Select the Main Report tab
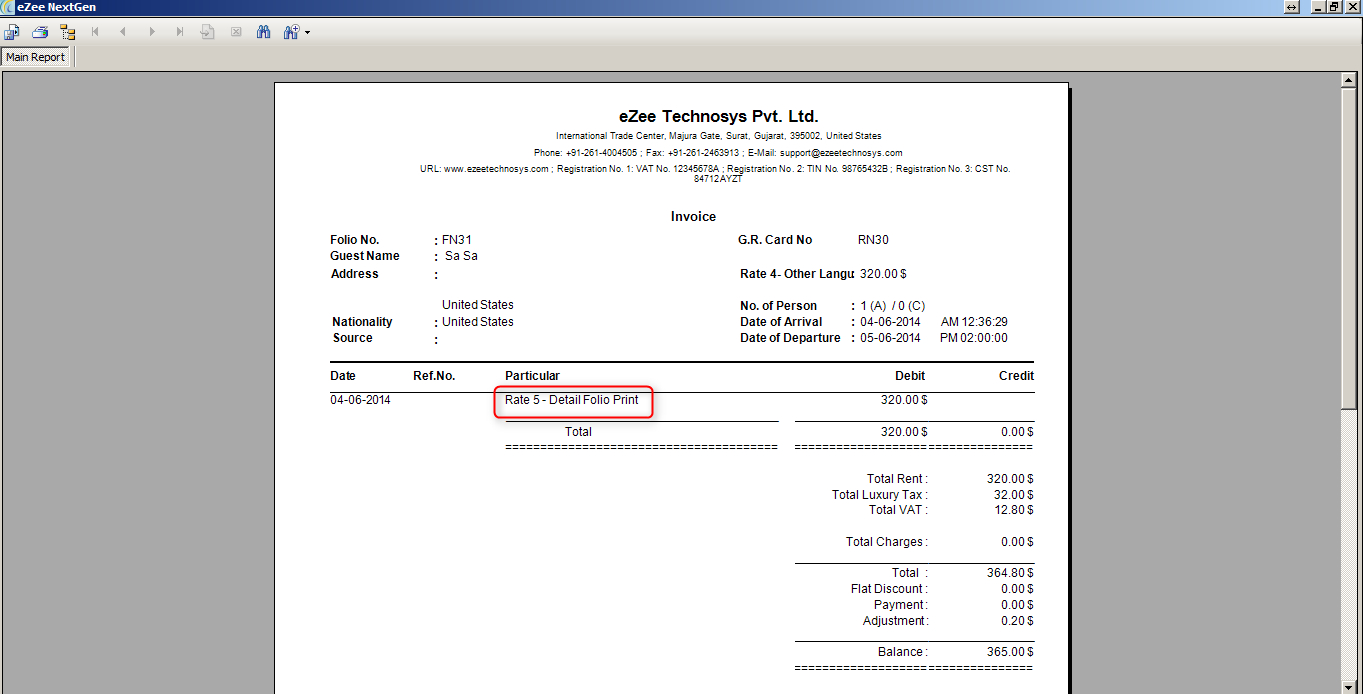This screenshot has height=694, width=1363. click(35, 57)
